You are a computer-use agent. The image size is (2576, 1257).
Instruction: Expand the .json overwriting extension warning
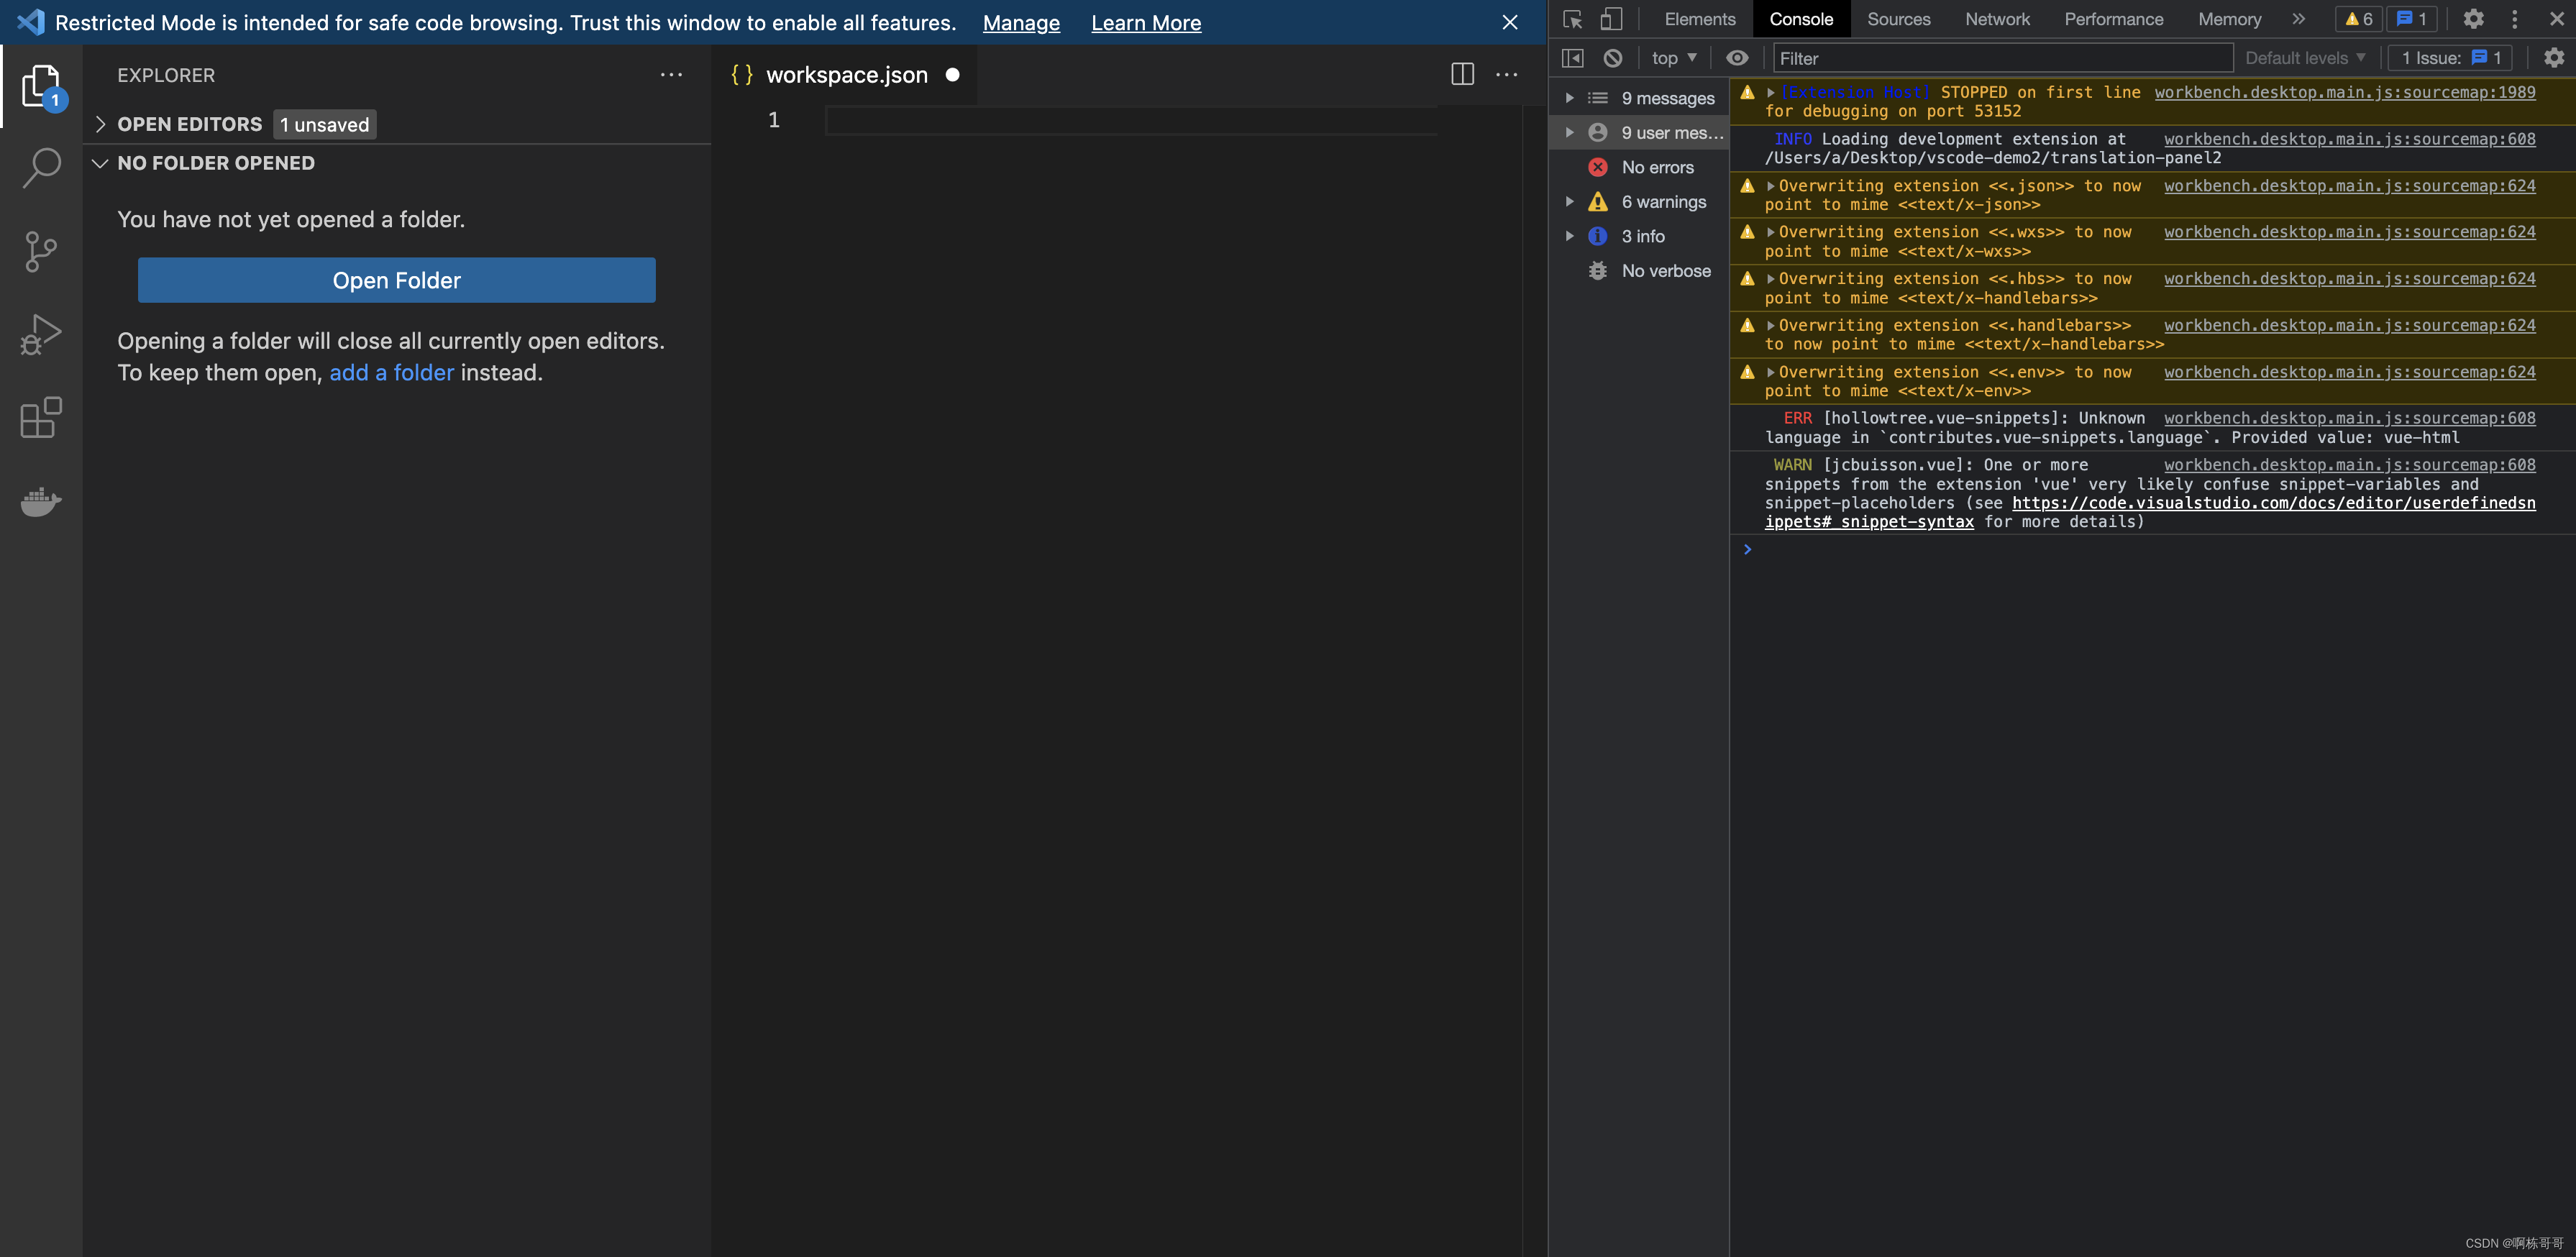1770,186
